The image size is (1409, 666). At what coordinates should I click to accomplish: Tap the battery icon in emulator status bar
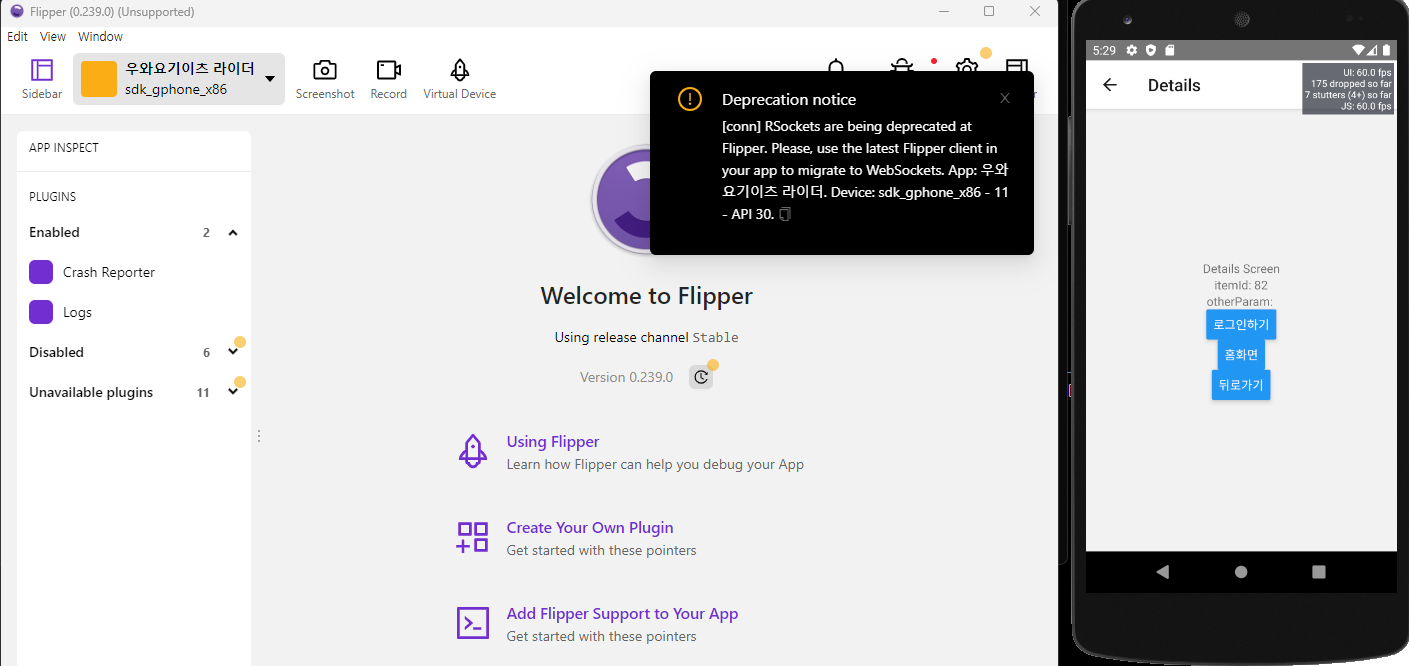[x=1386, y=50]
